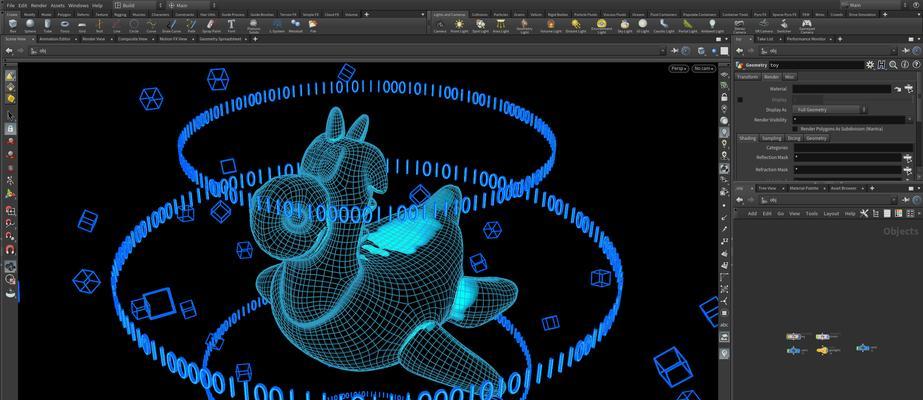Open the Refraction Mask chooser button
The image size is (923, 400).
[909, 170]
